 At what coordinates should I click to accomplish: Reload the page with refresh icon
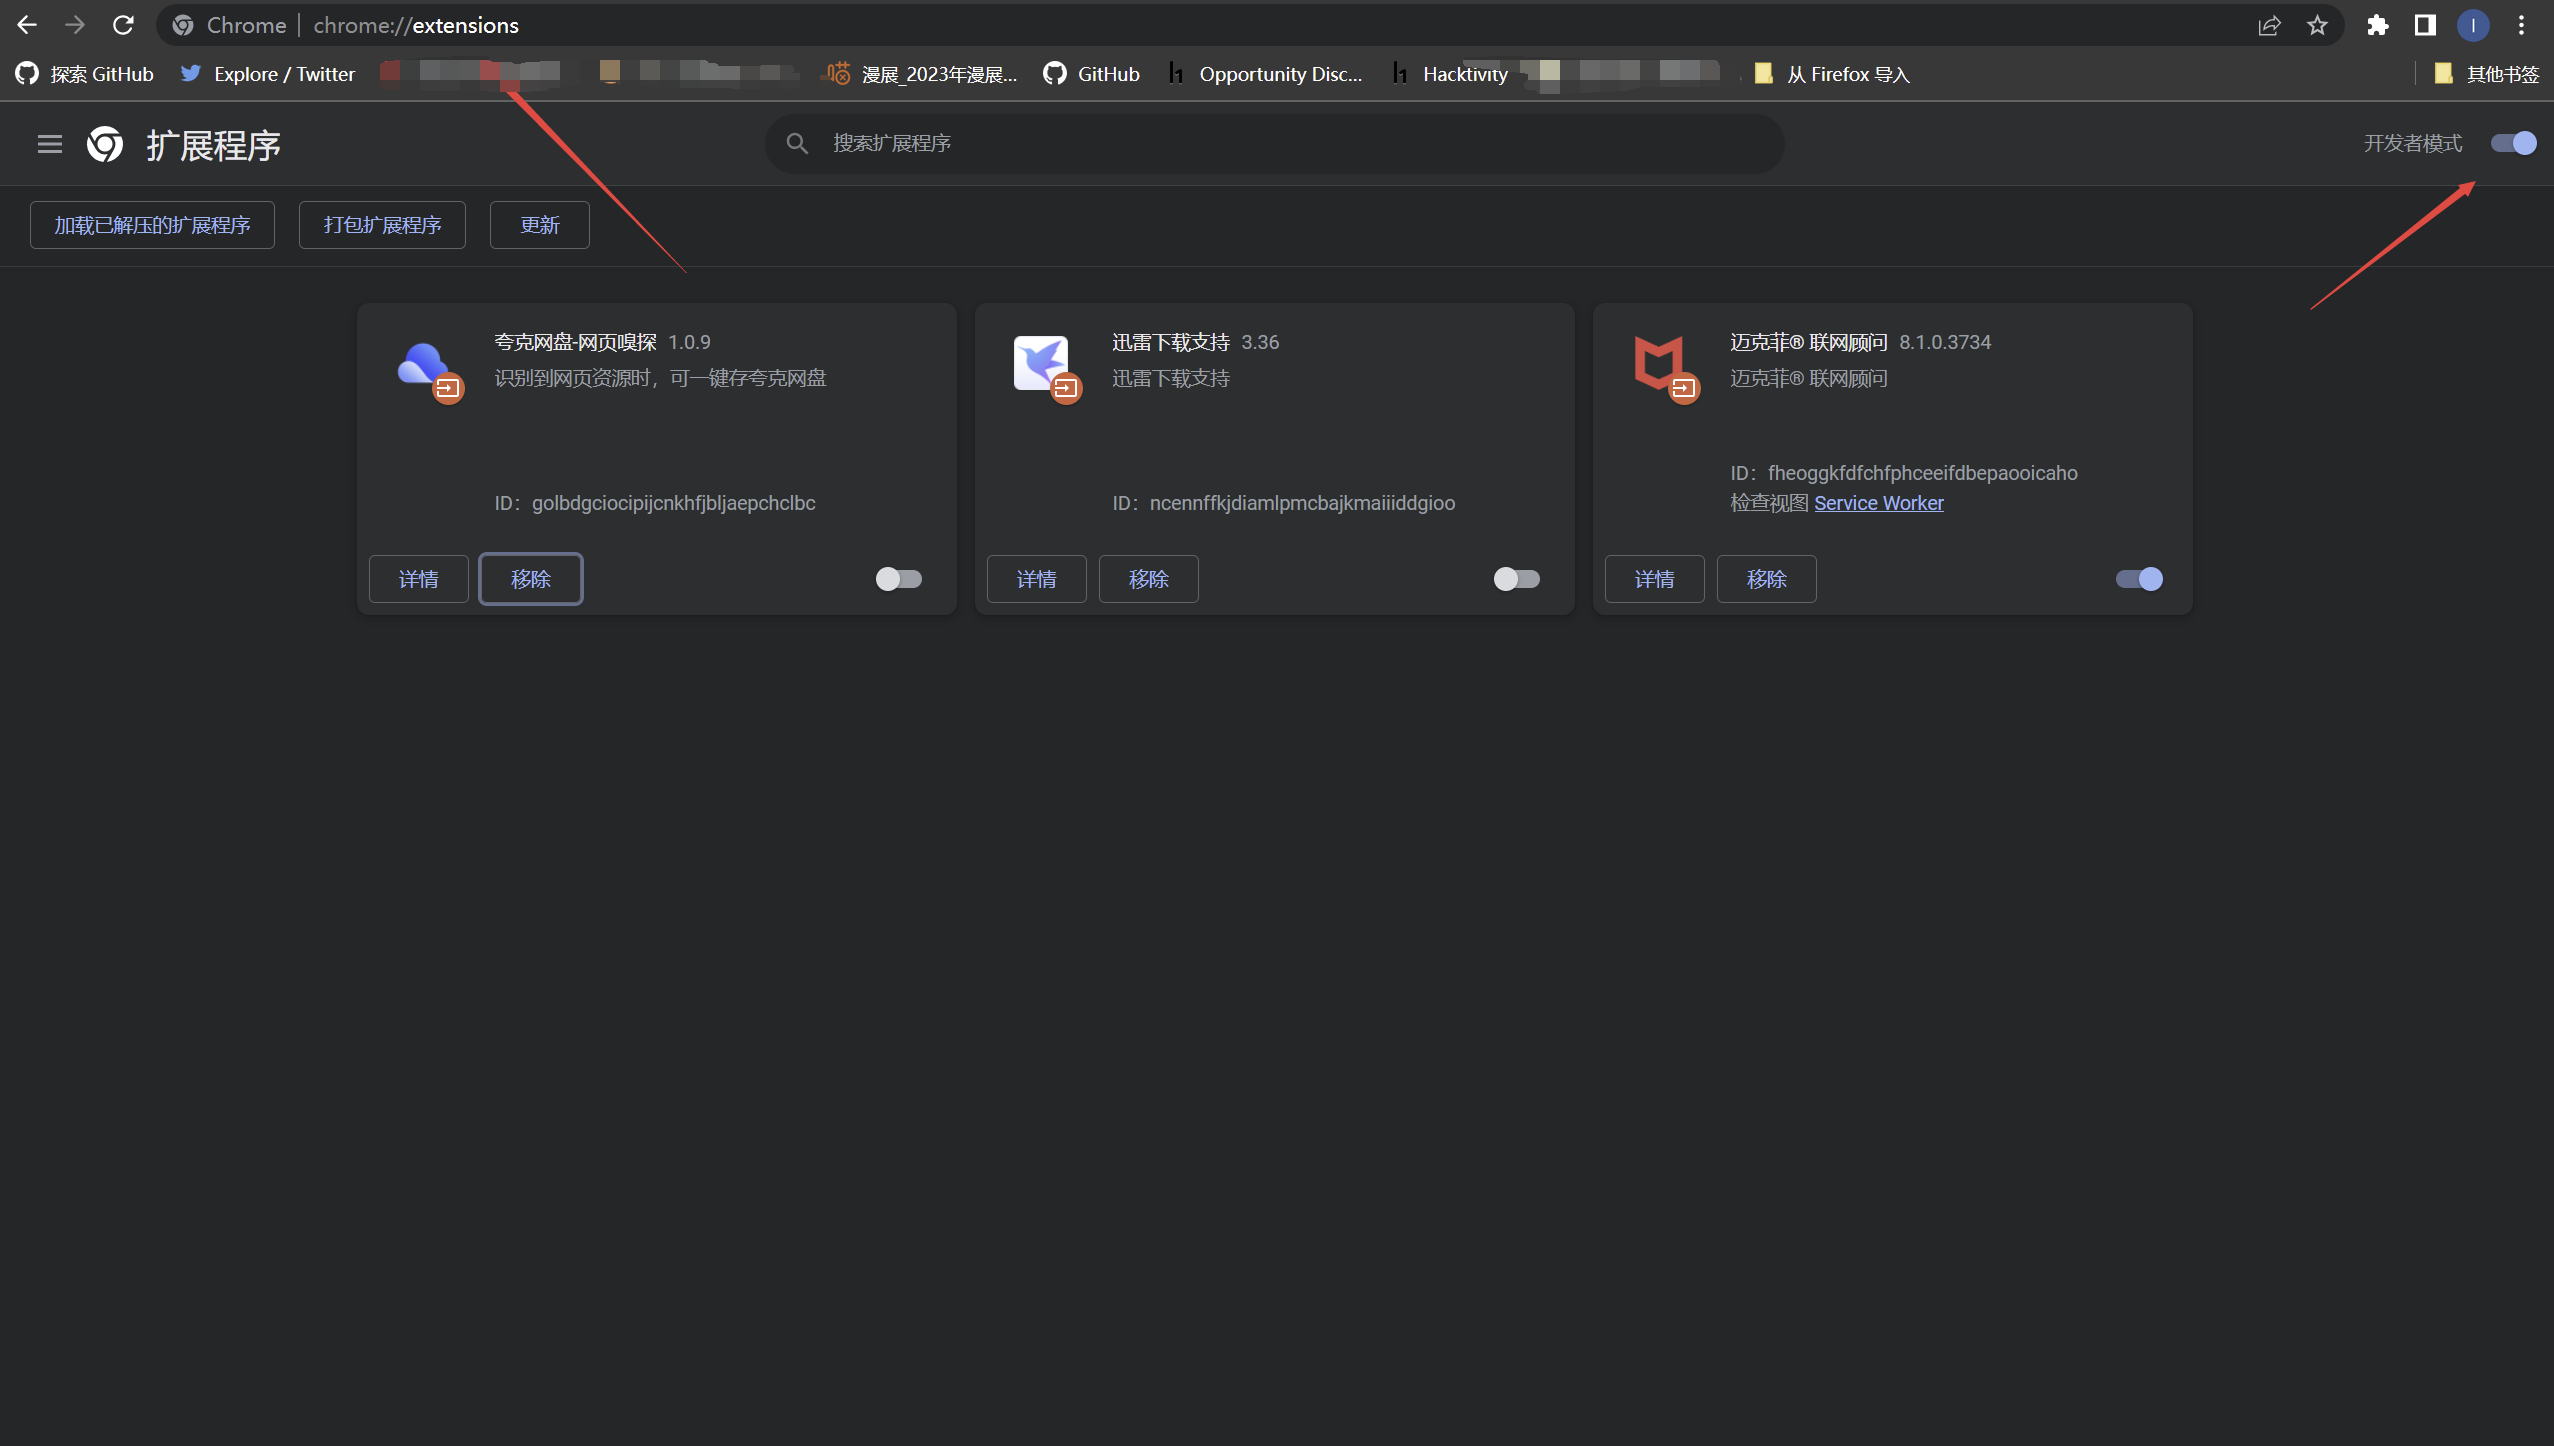pyautogui.click(x=123, y=25)
